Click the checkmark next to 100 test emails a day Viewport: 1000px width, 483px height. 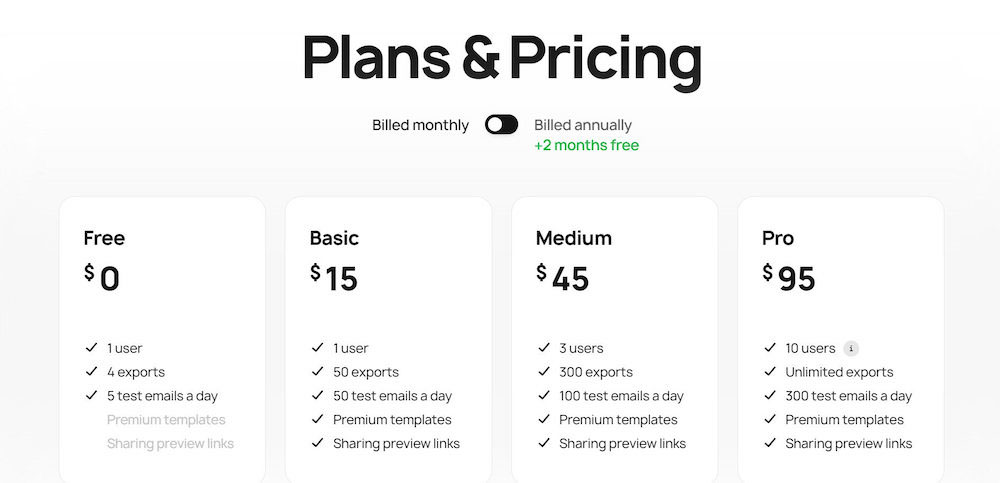(543, 395)
